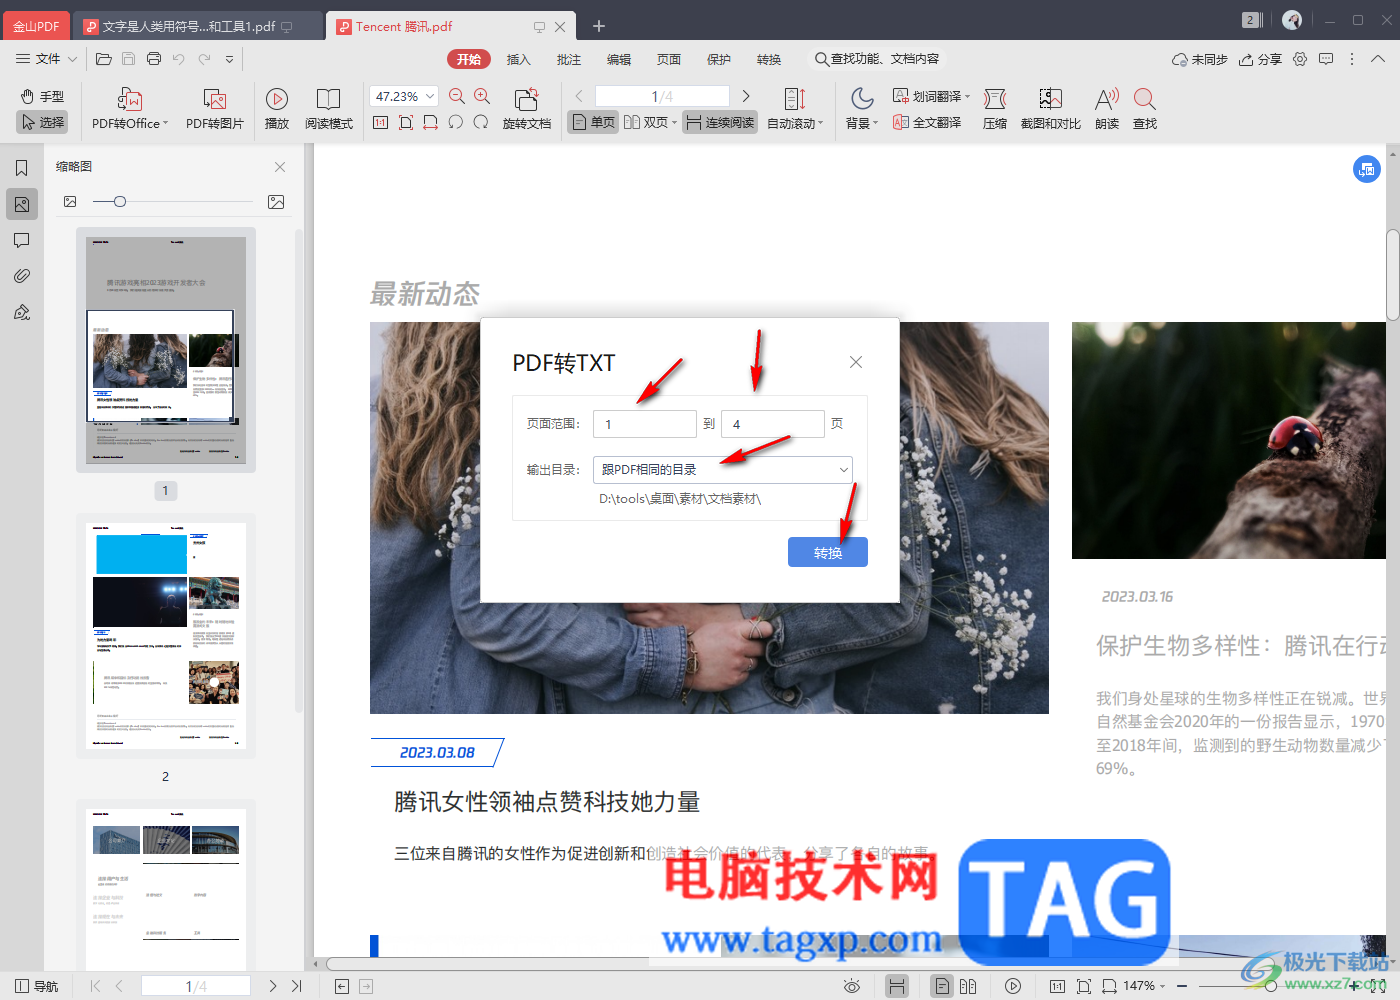Toggle thumbnail panel icon in sidebar
The width and height of the screenshot is (1400, 1000).
21,204
